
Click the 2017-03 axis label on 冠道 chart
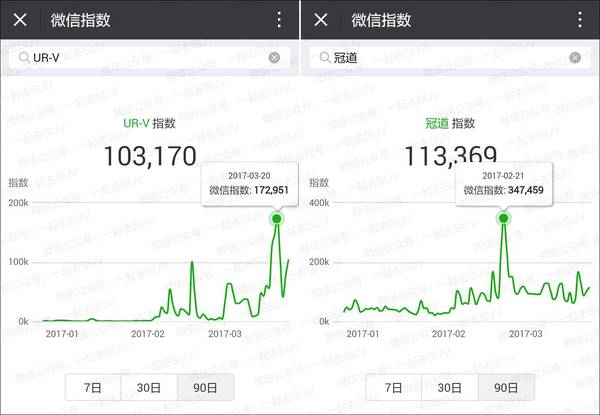click(526, 334)
